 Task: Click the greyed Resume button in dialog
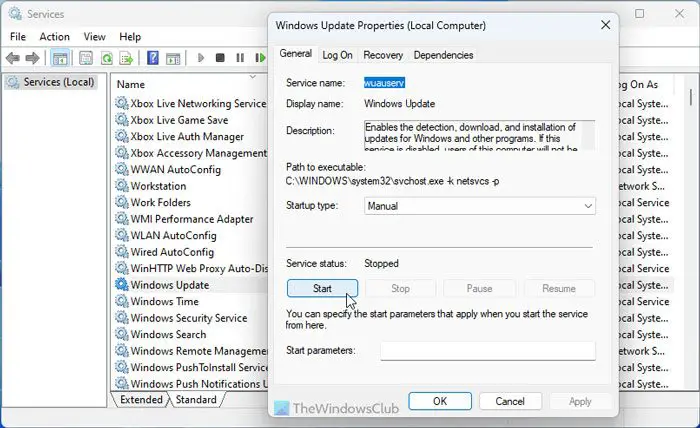[x=559, y=288]
